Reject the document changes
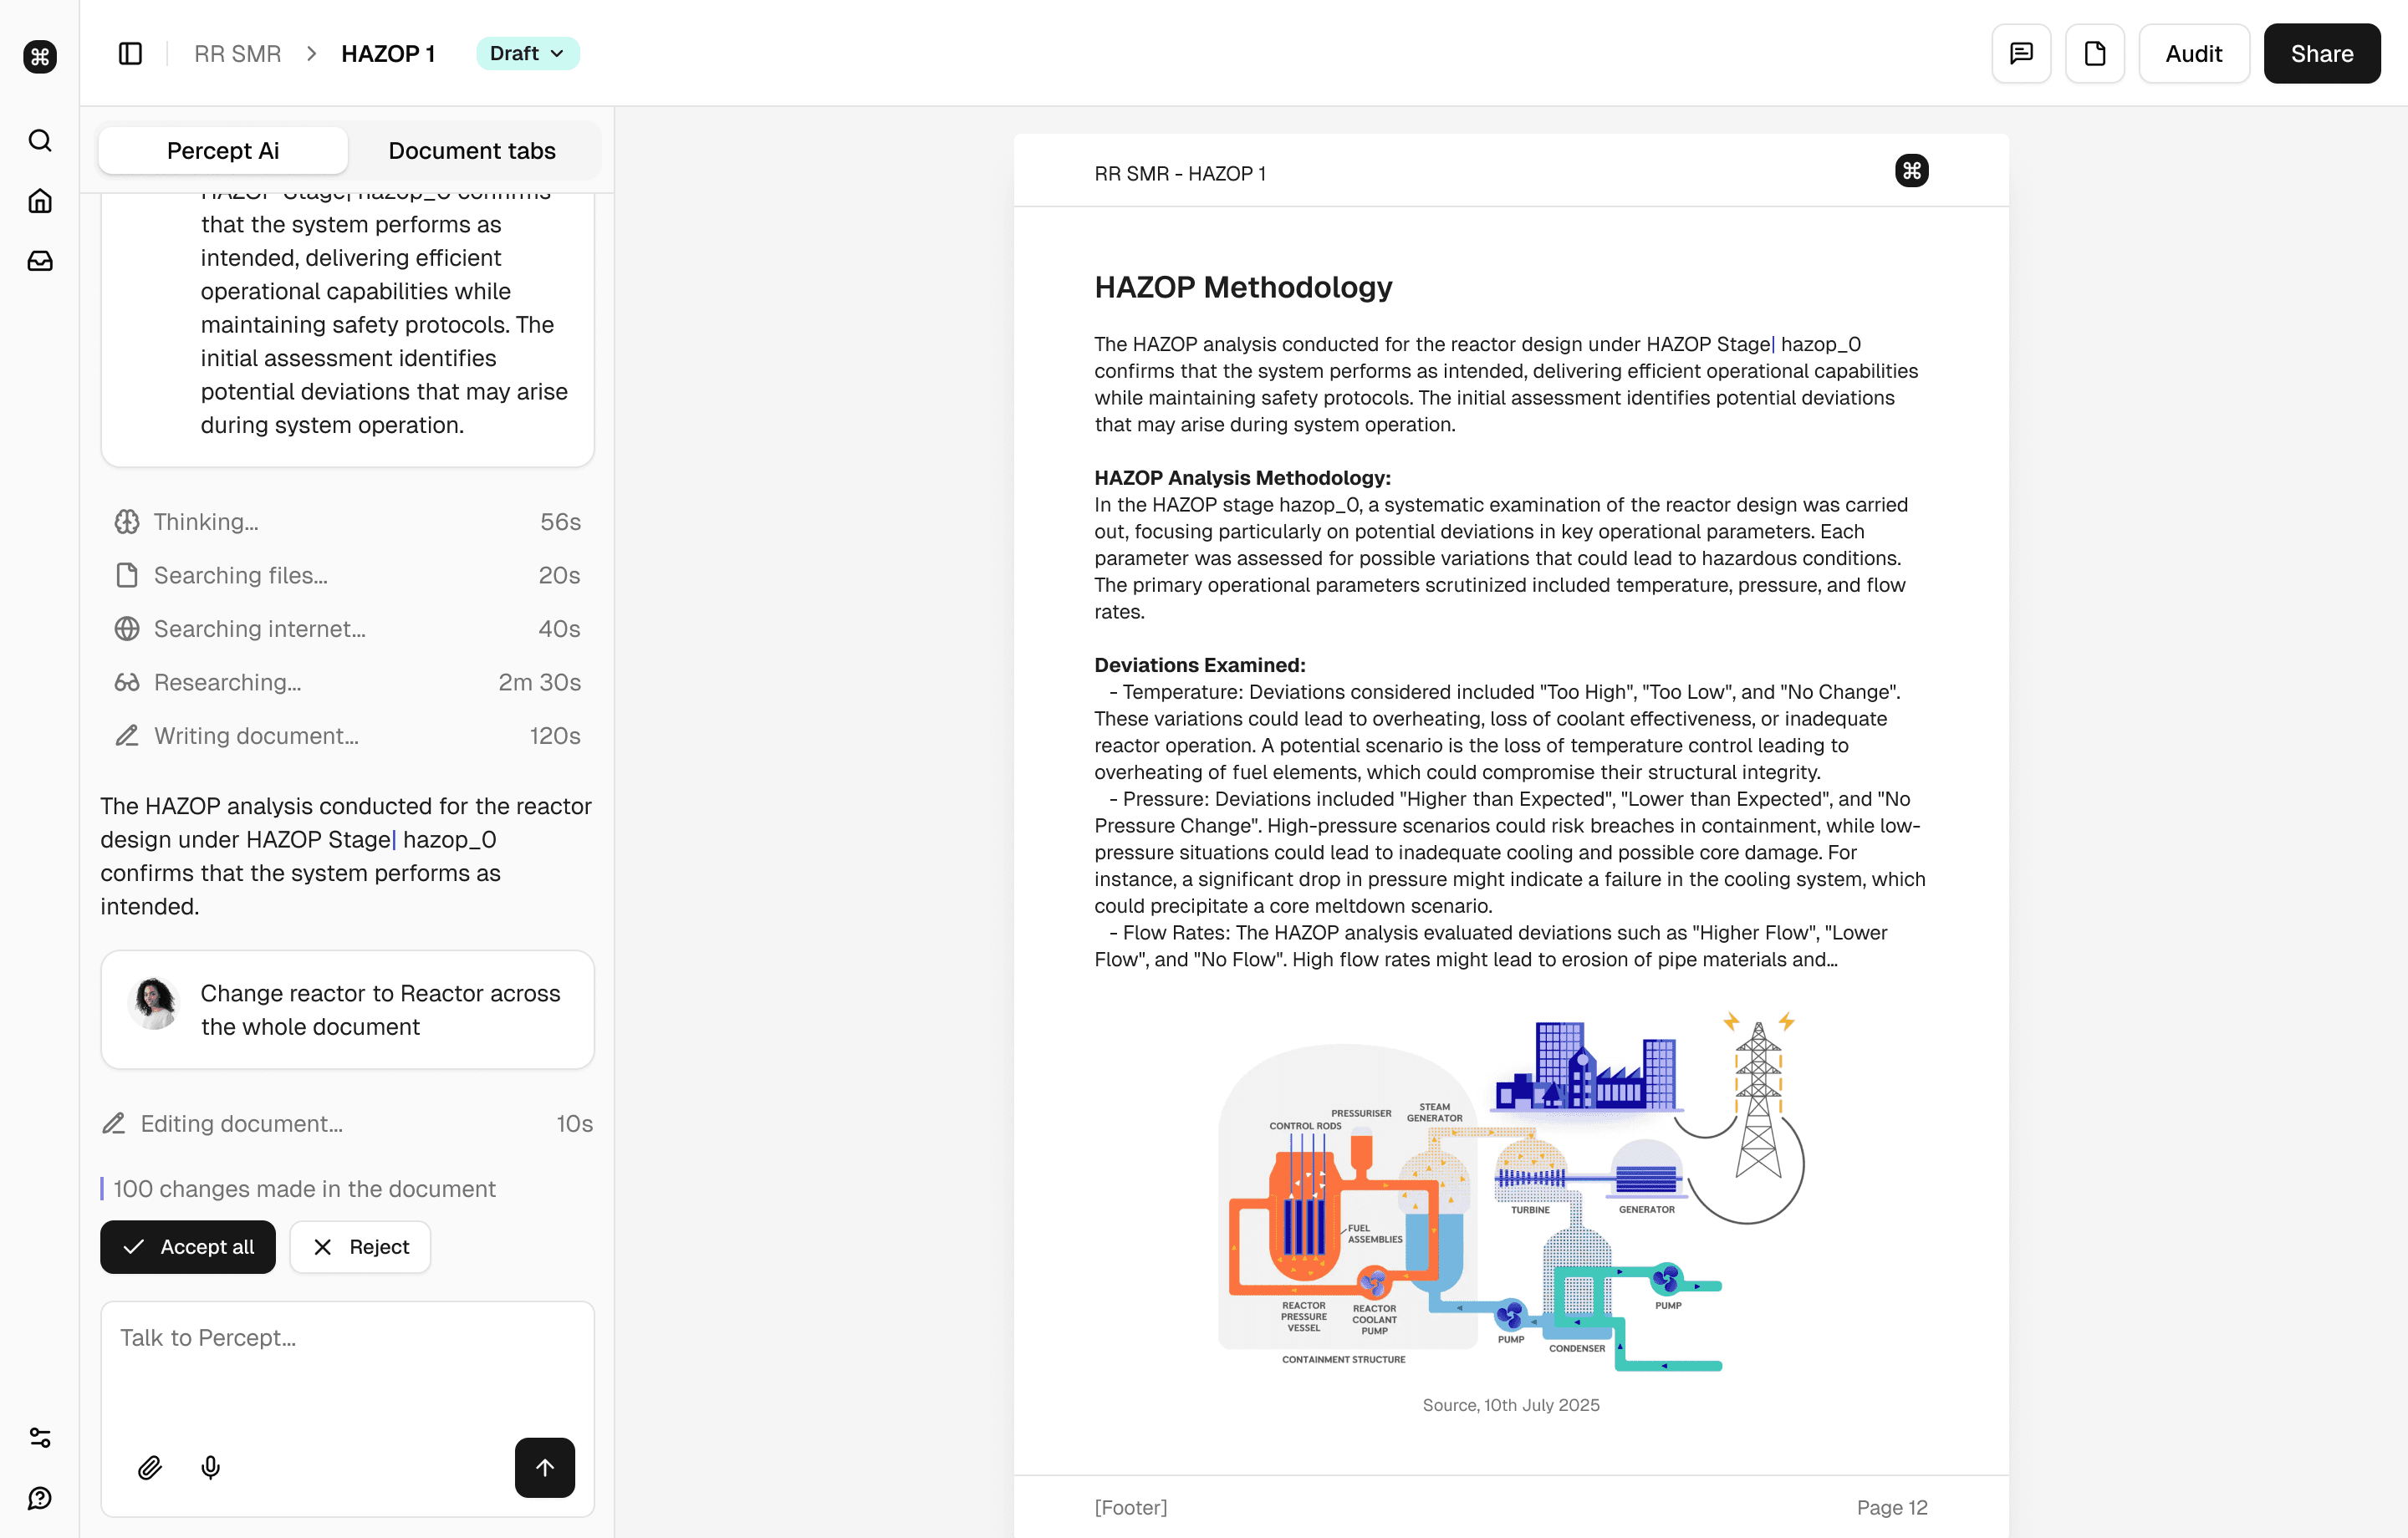This screenshot has height=1538, width=2408. tap(360, 1247)
